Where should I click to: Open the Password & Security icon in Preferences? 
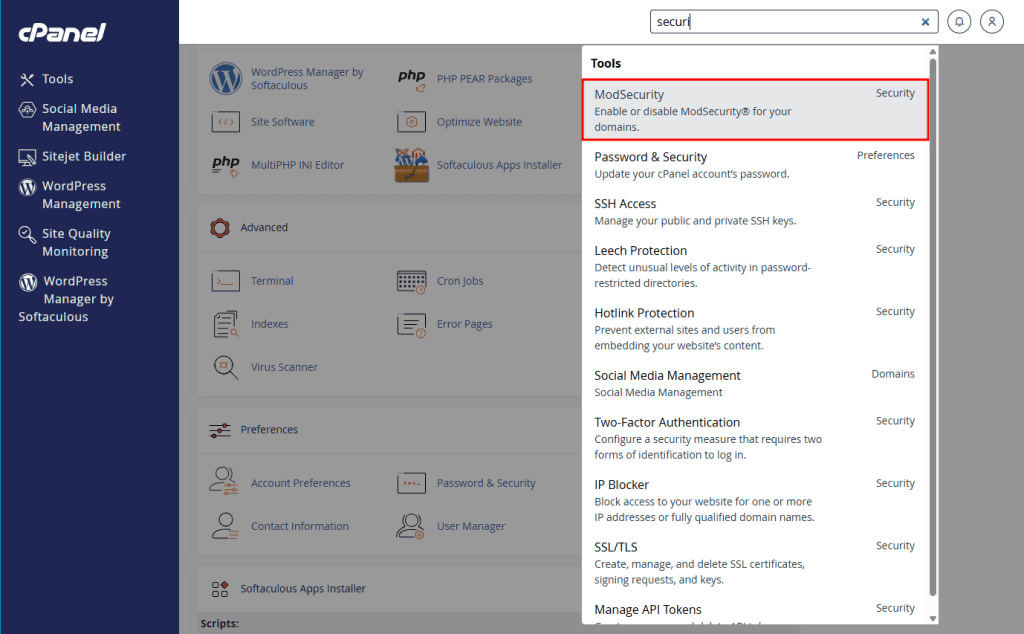click(x=411, y=483)
